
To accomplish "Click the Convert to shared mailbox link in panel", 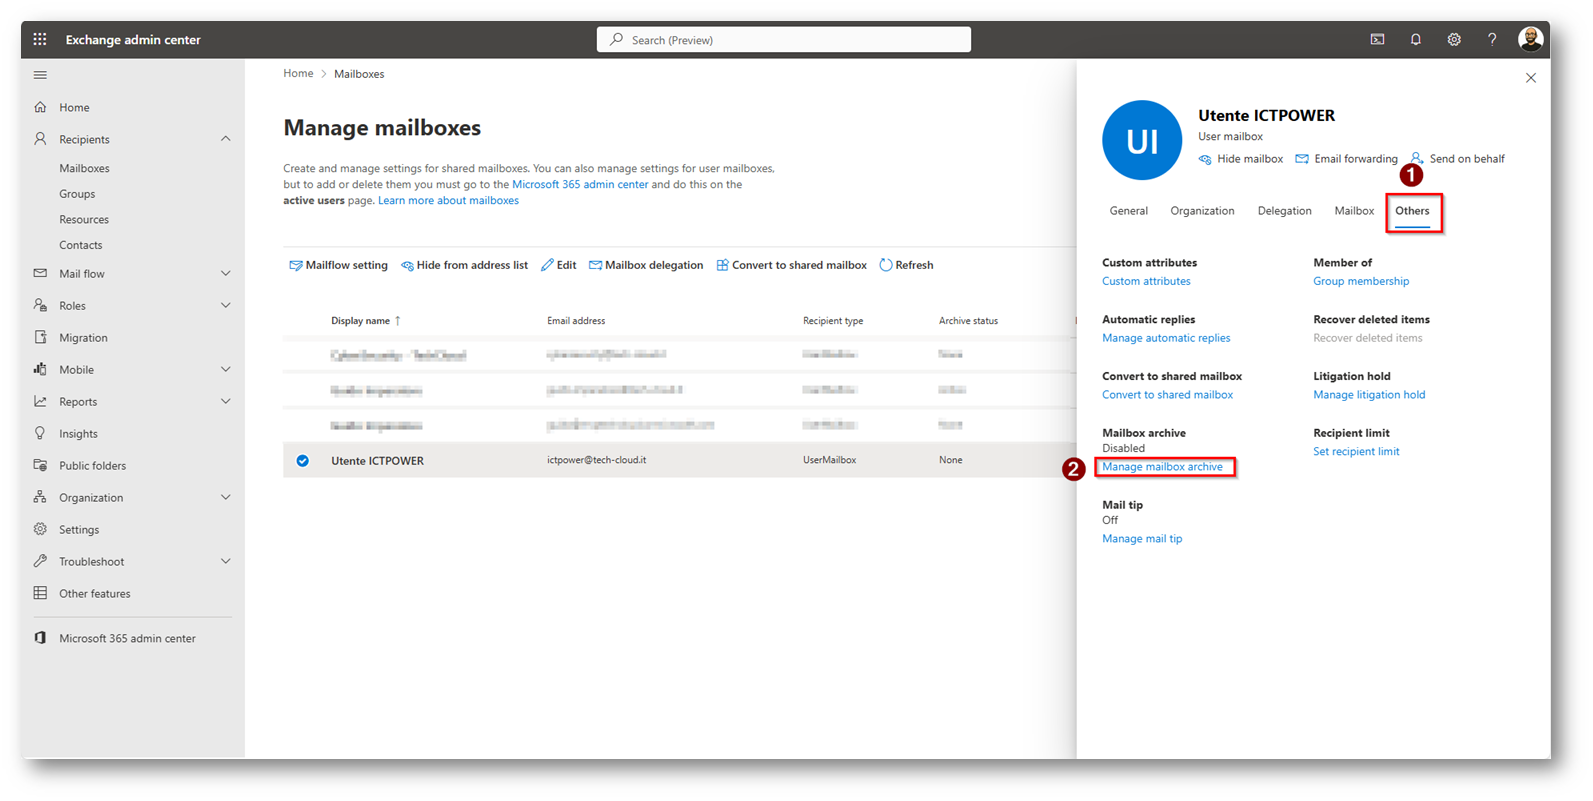I will (1167, 395).
